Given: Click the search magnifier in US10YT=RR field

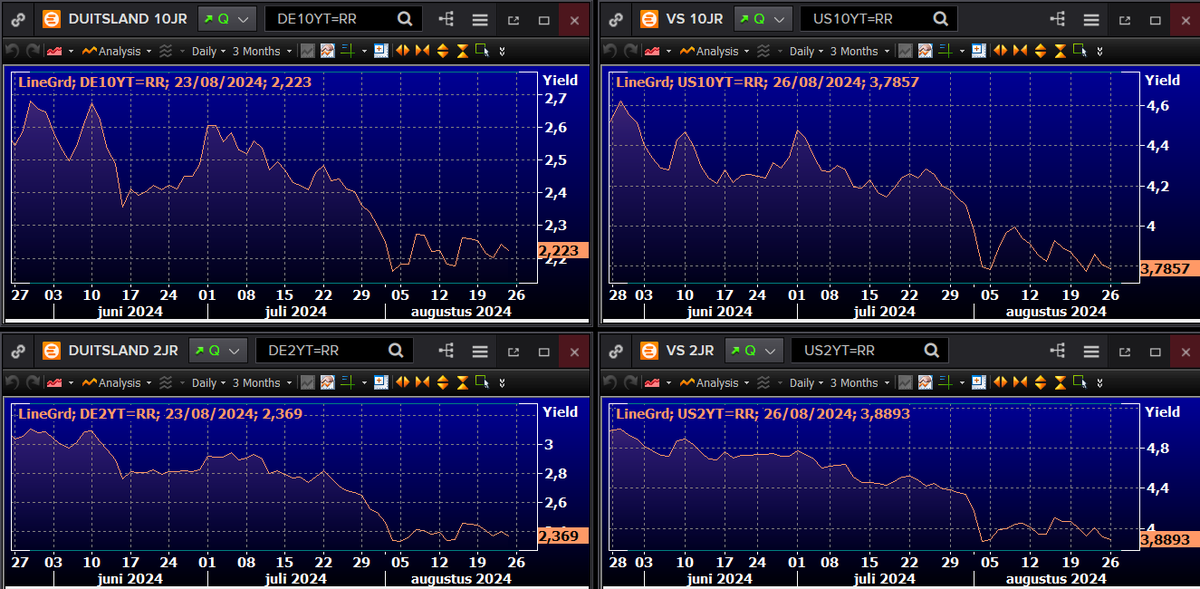Looking at the screenshot, I should point(940,19).
